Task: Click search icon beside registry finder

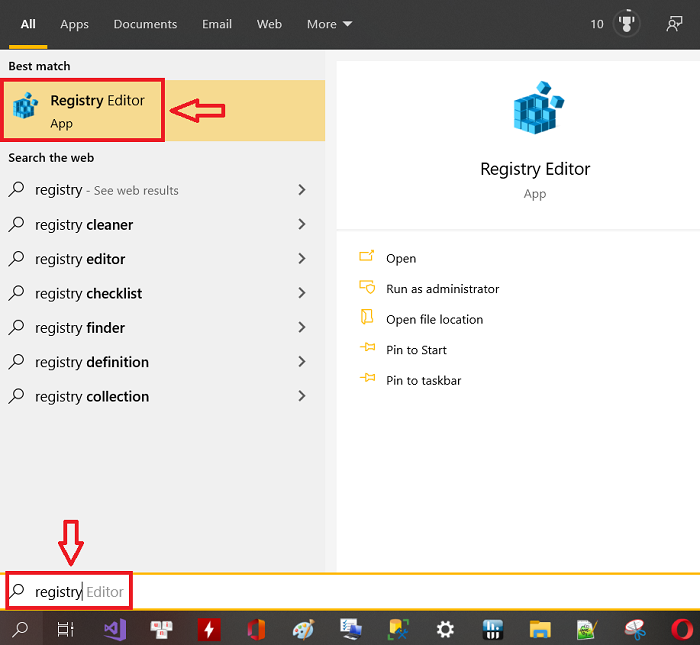Action: [x=16, y=327]
